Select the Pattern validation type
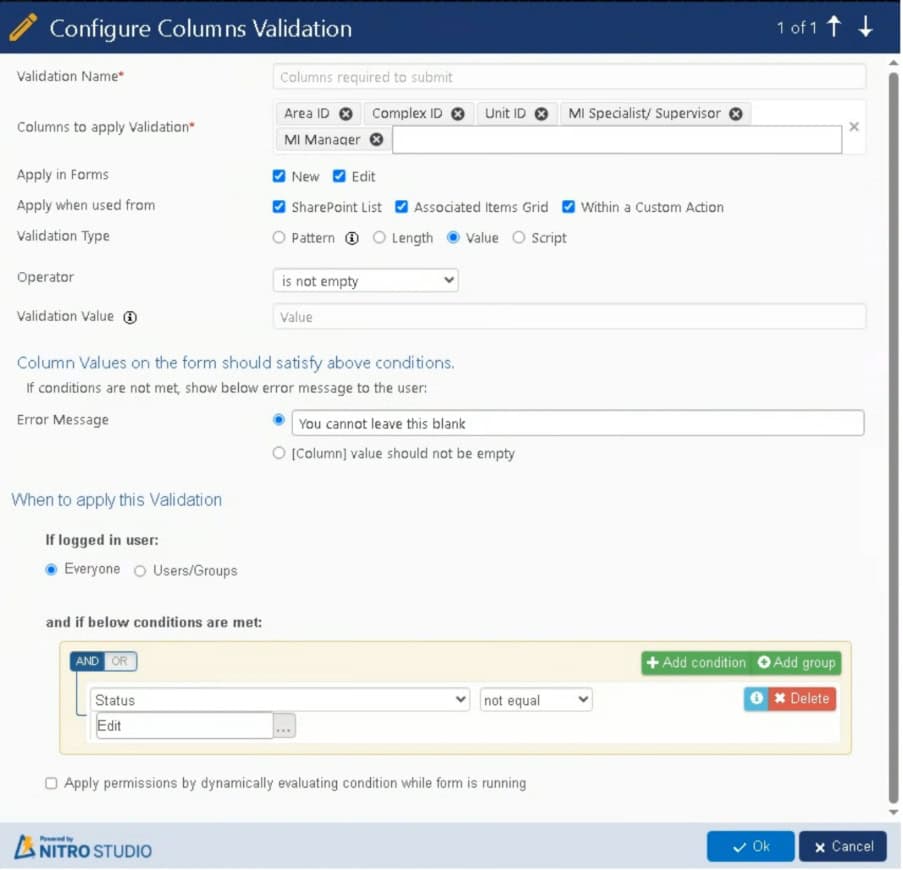This screenshot has height=870, width=903. click(279, 237)
